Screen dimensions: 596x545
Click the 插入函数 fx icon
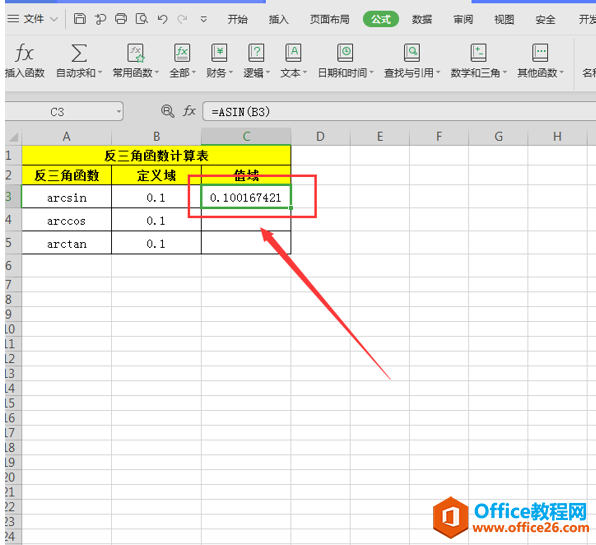pos(25,52)
